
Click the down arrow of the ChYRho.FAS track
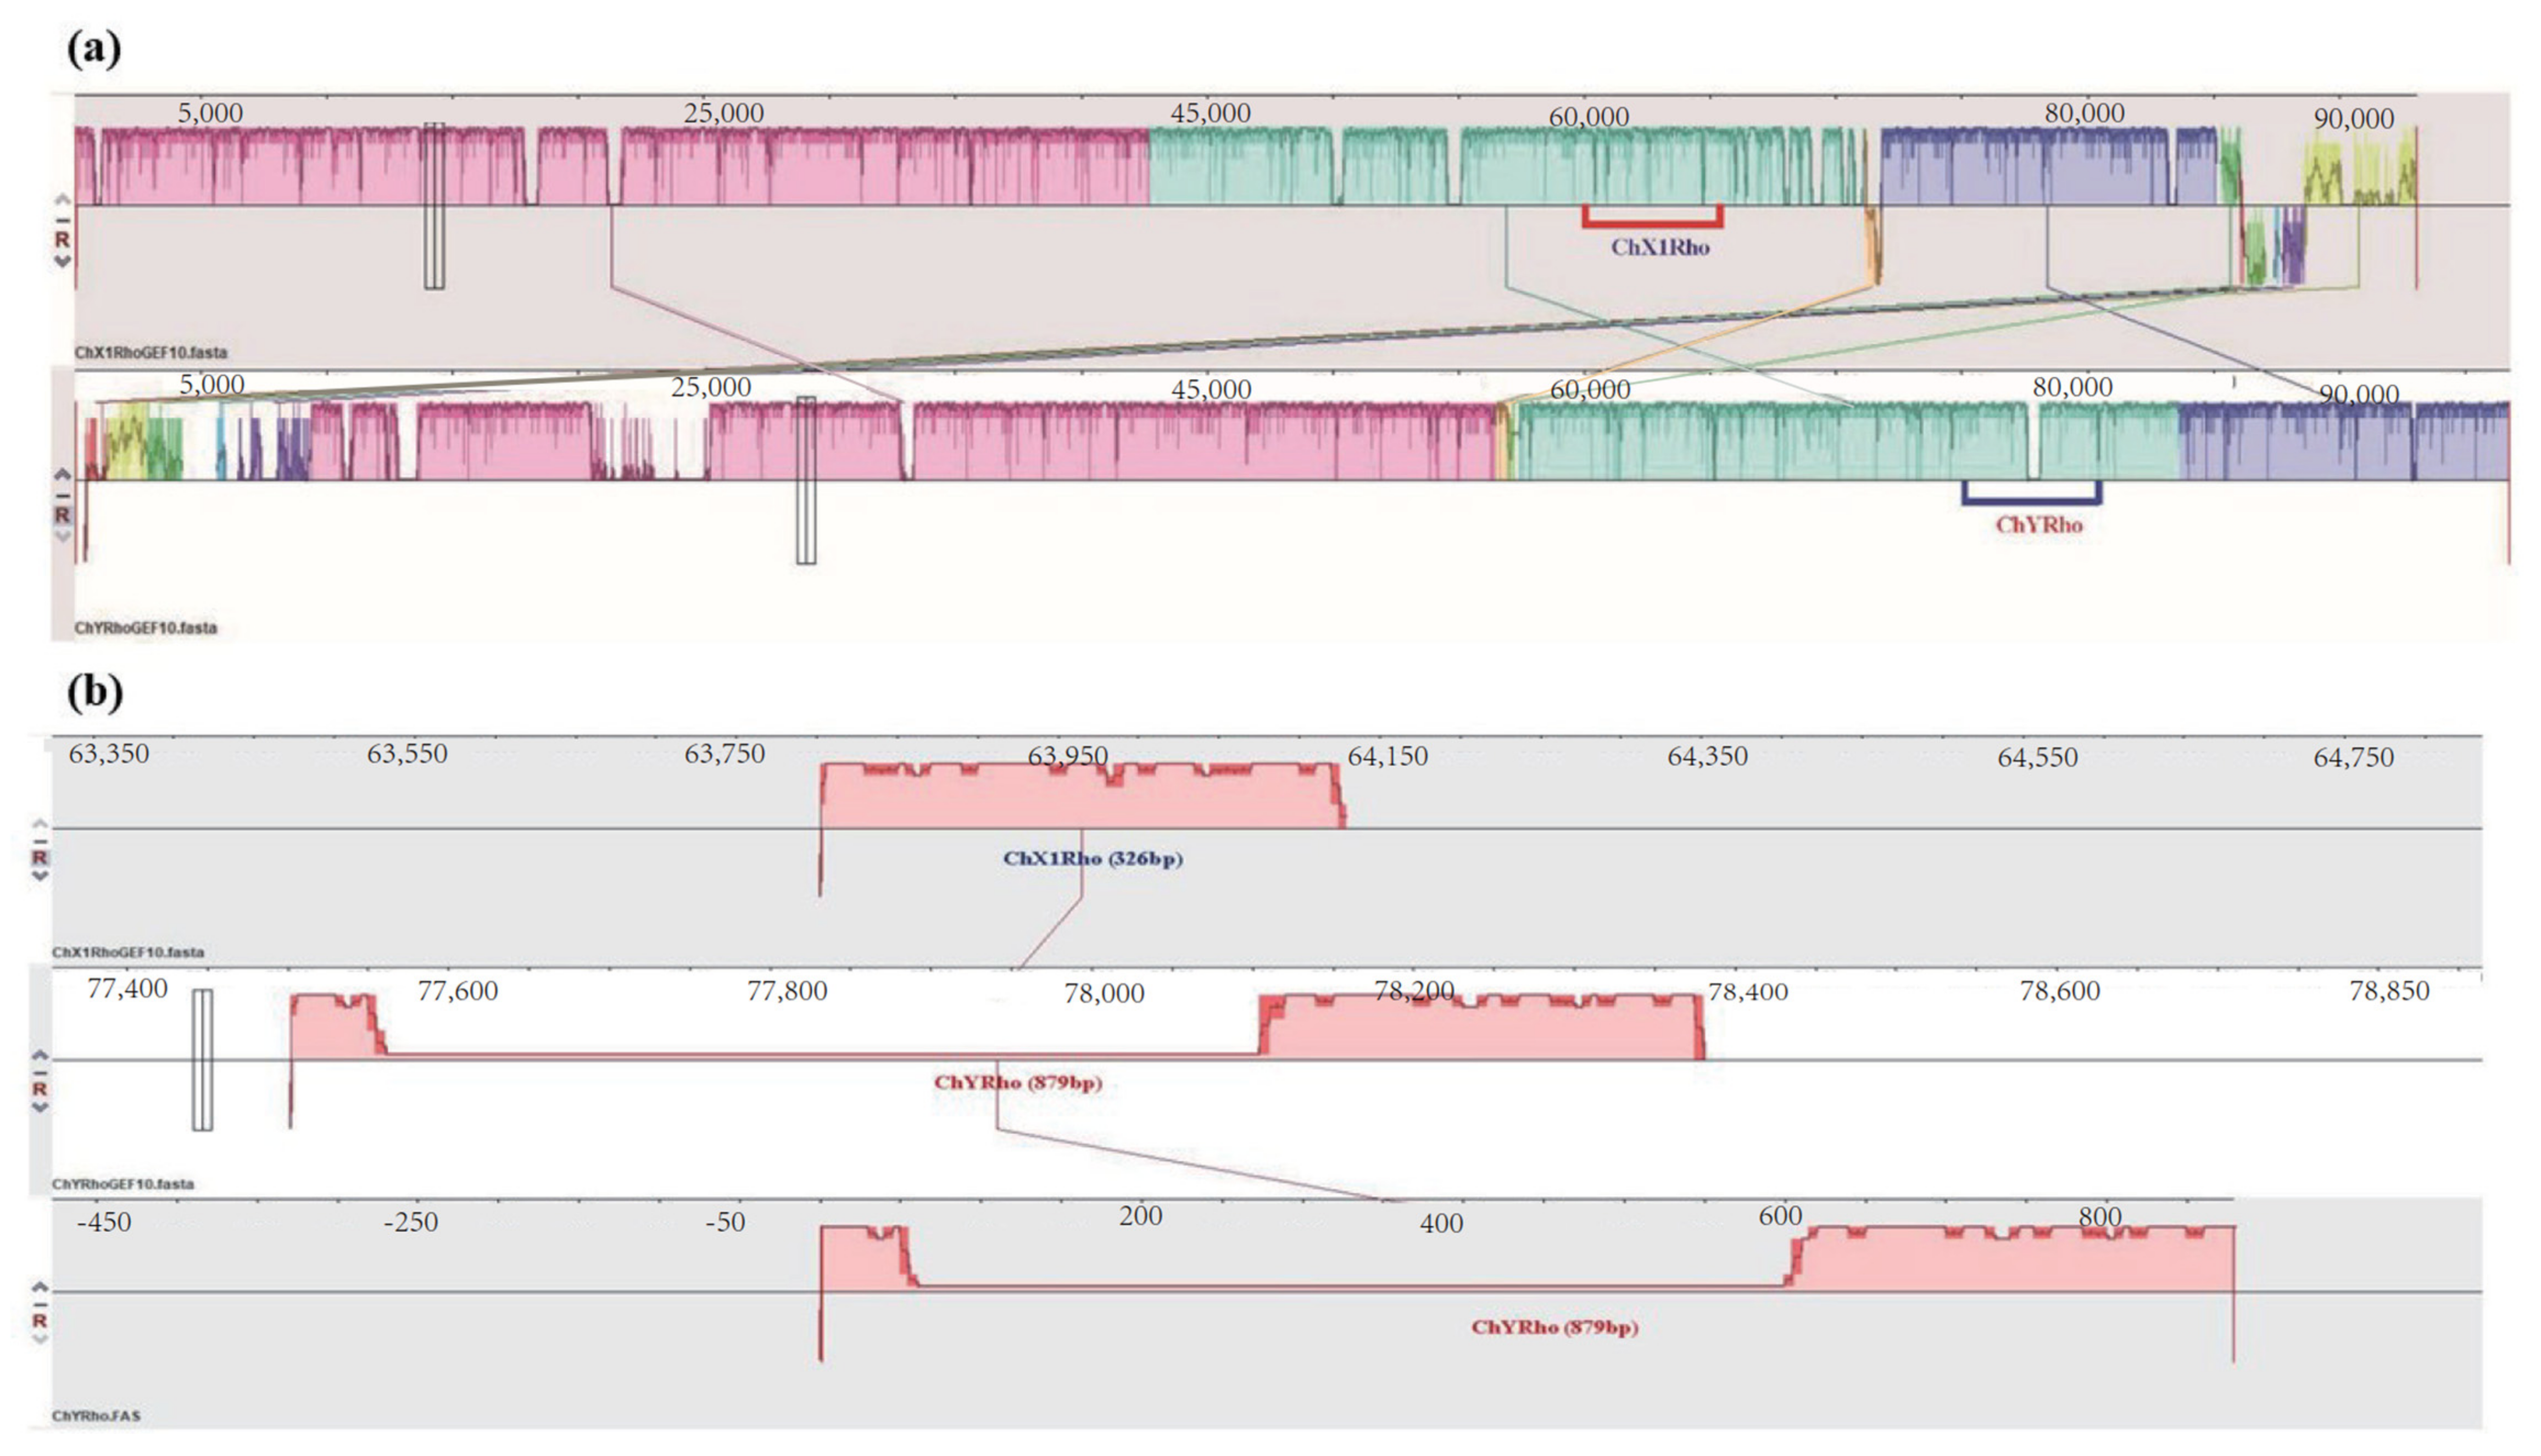click(x=40, y=1340)
